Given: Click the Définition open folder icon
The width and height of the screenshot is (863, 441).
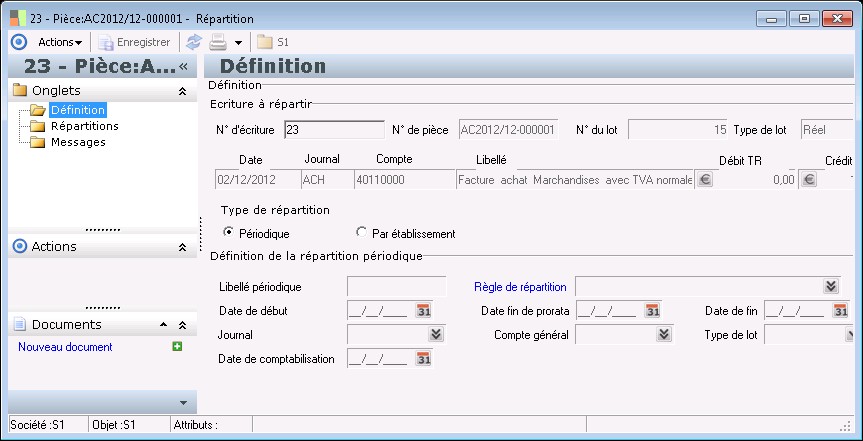Looking at the screenshot, I should point(37,110).
